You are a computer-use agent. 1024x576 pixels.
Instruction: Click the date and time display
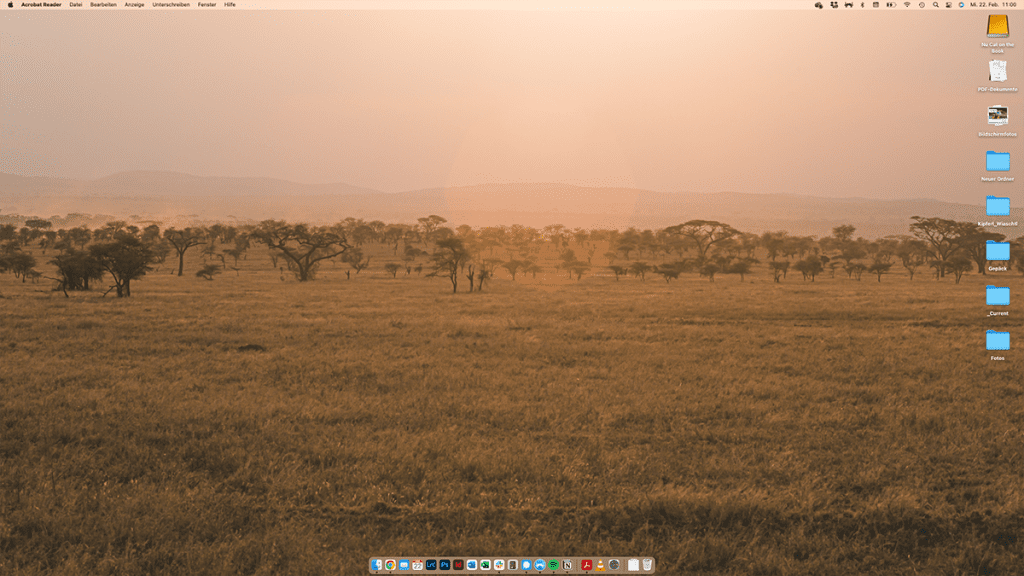(992, 4)
